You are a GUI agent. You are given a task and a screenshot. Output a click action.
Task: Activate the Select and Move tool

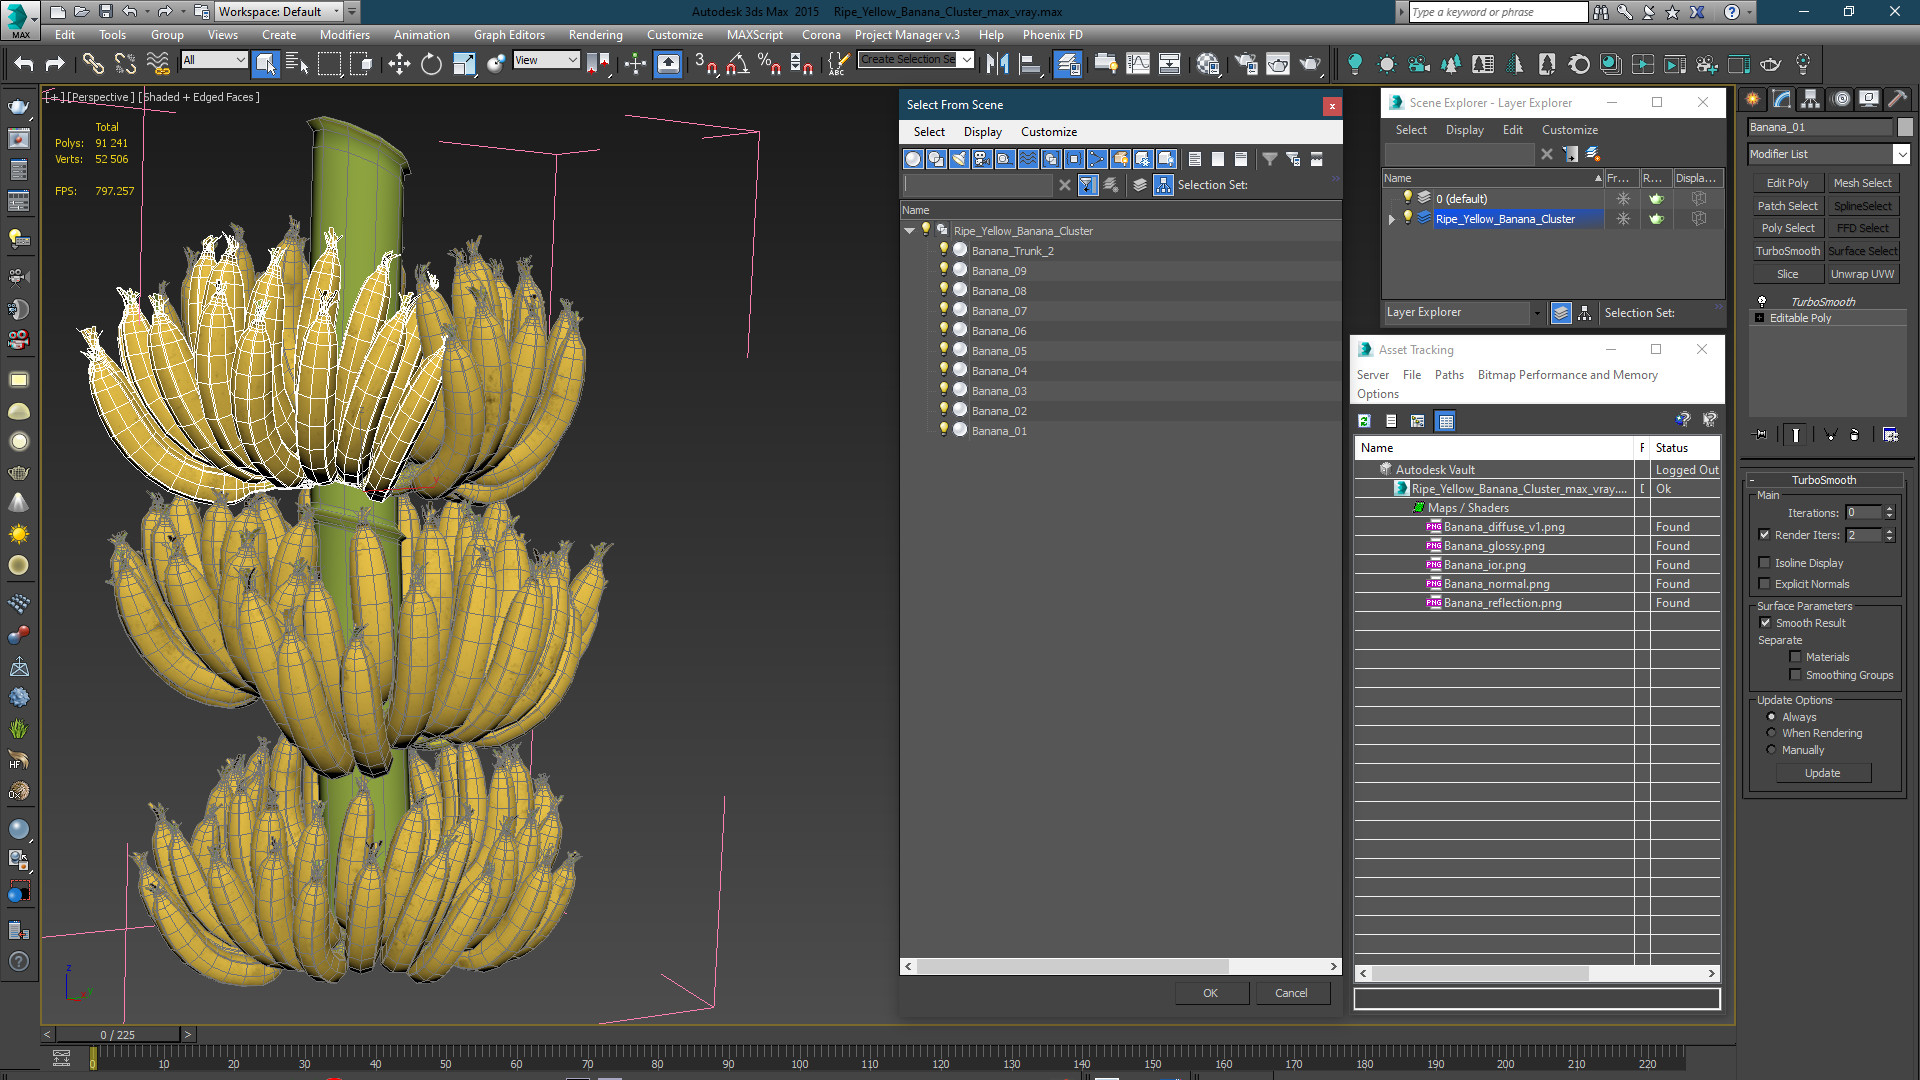coord(399,64)
